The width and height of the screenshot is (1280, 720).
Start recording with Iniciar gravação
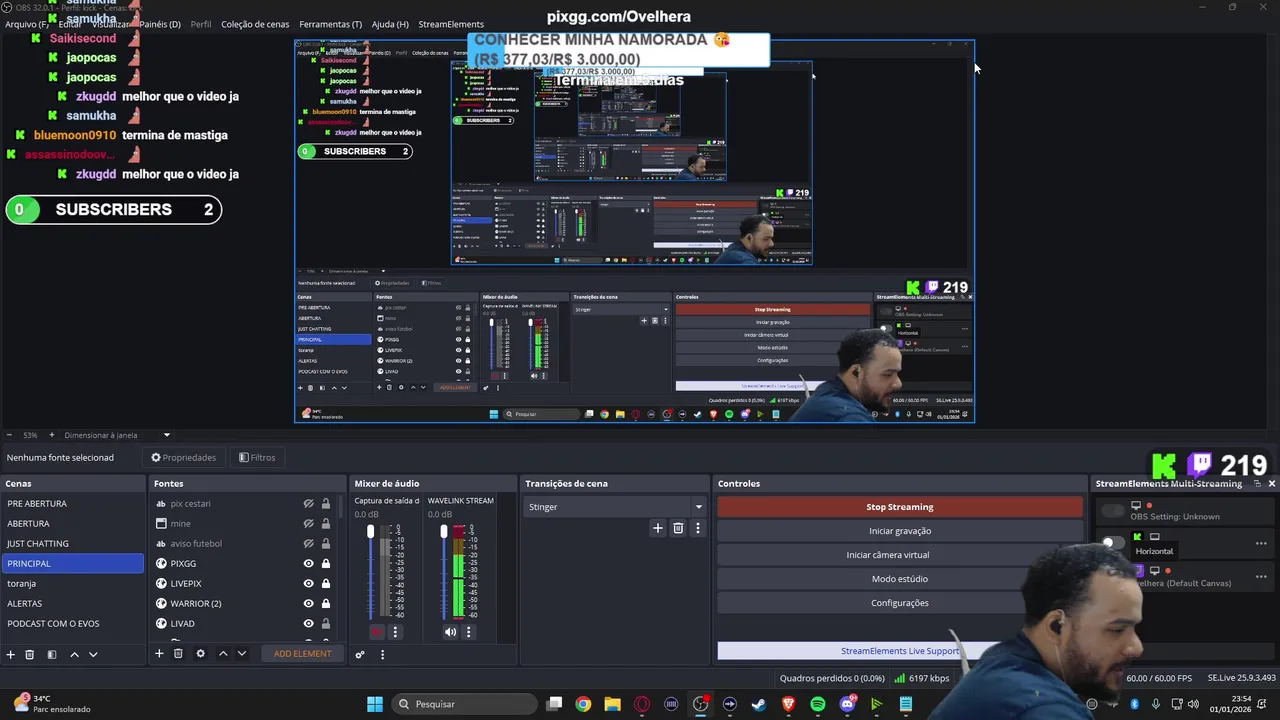[x=899, y=531]
